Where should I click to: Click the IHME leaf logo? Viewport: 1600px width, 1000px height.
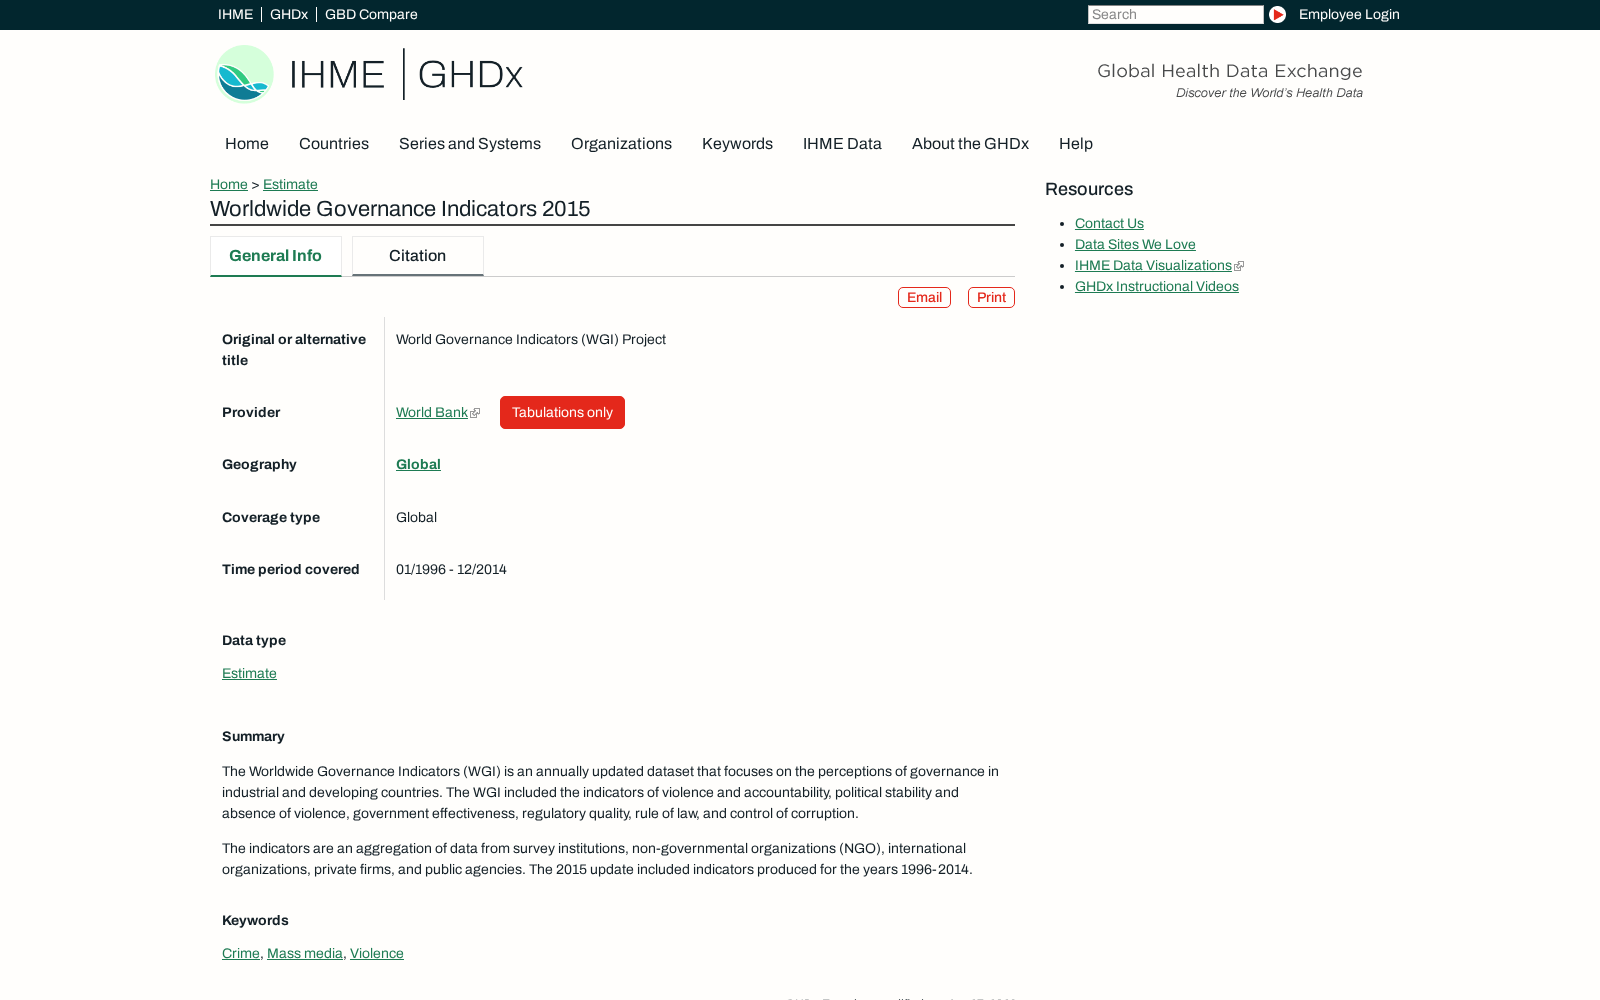pyautogui.click(x=244, y=74)
